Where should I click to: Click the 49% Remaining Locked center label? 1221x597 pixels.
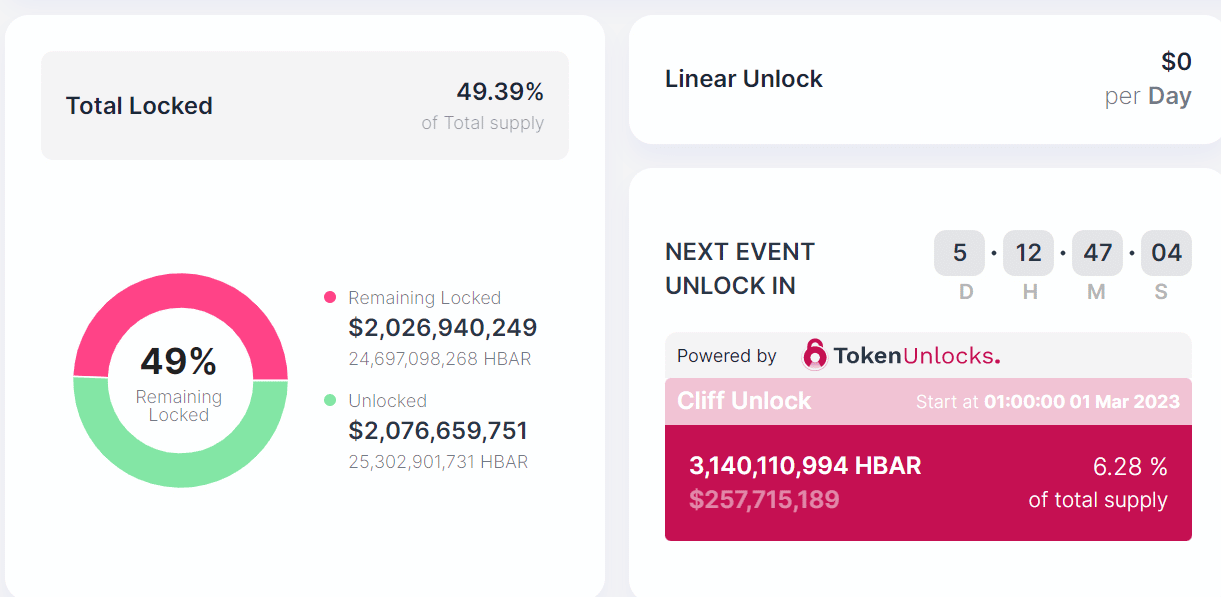pyautogui.click(x=179, y=381)
